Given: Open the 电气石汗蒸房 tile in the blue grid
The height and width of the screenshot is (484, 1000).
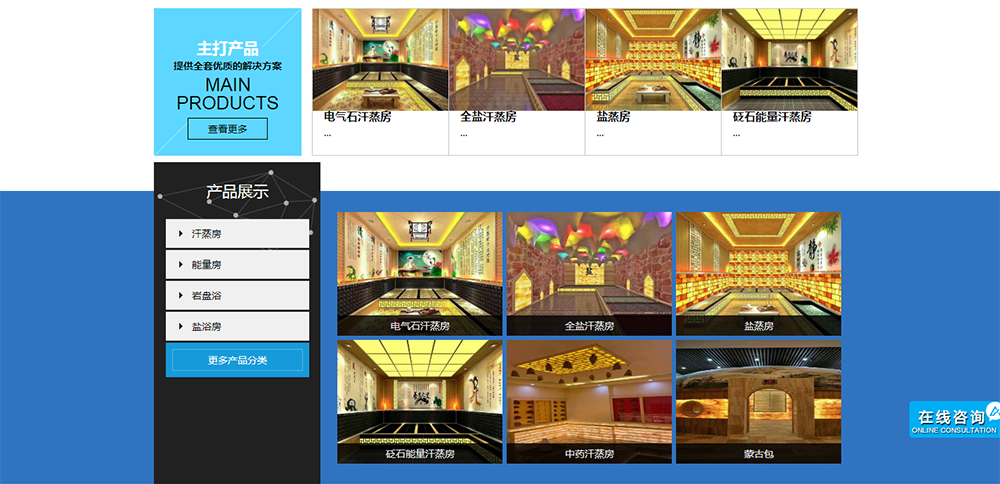Looking at the screenshot, I should (x=420, y=273).
